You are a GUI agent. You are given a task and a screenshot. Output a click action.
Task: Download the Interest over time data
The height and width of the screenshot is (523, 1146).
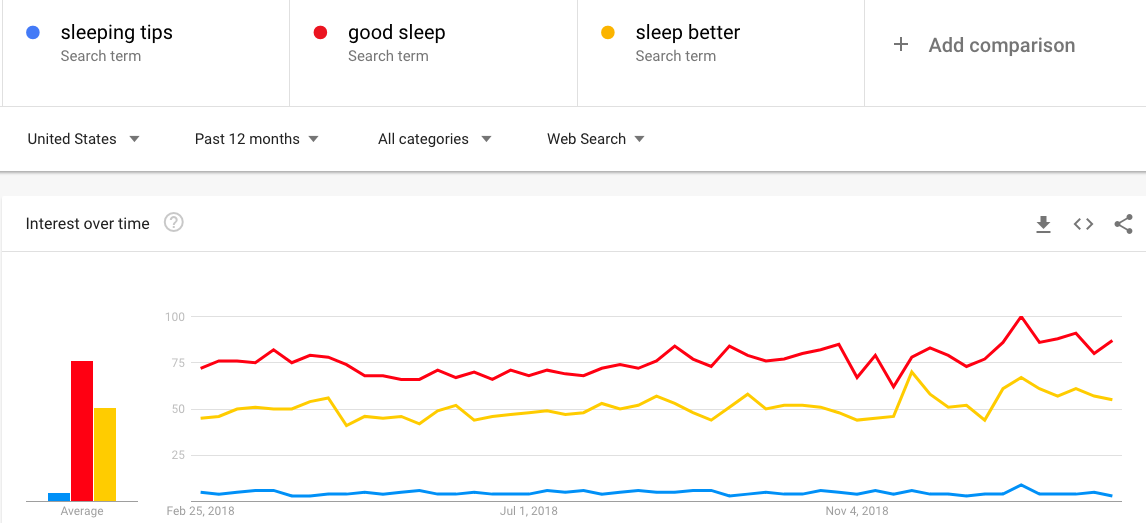tap(1043, 224)
